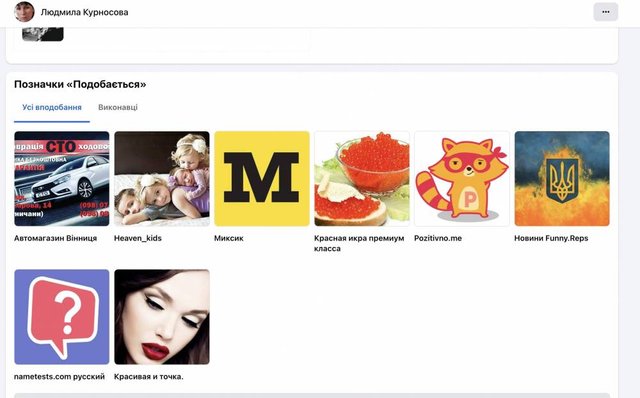Open the Pozitivno.me raccoon icon

pos(462,178)
